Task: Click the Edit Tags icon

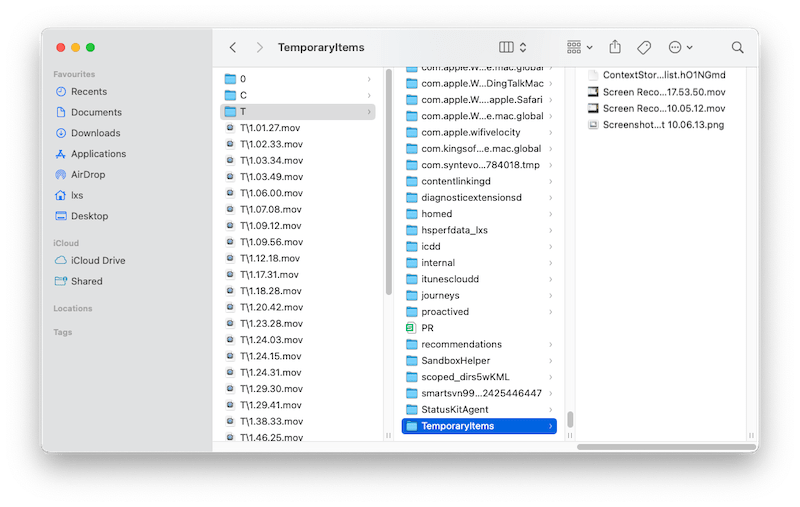Action: (644, 47)
